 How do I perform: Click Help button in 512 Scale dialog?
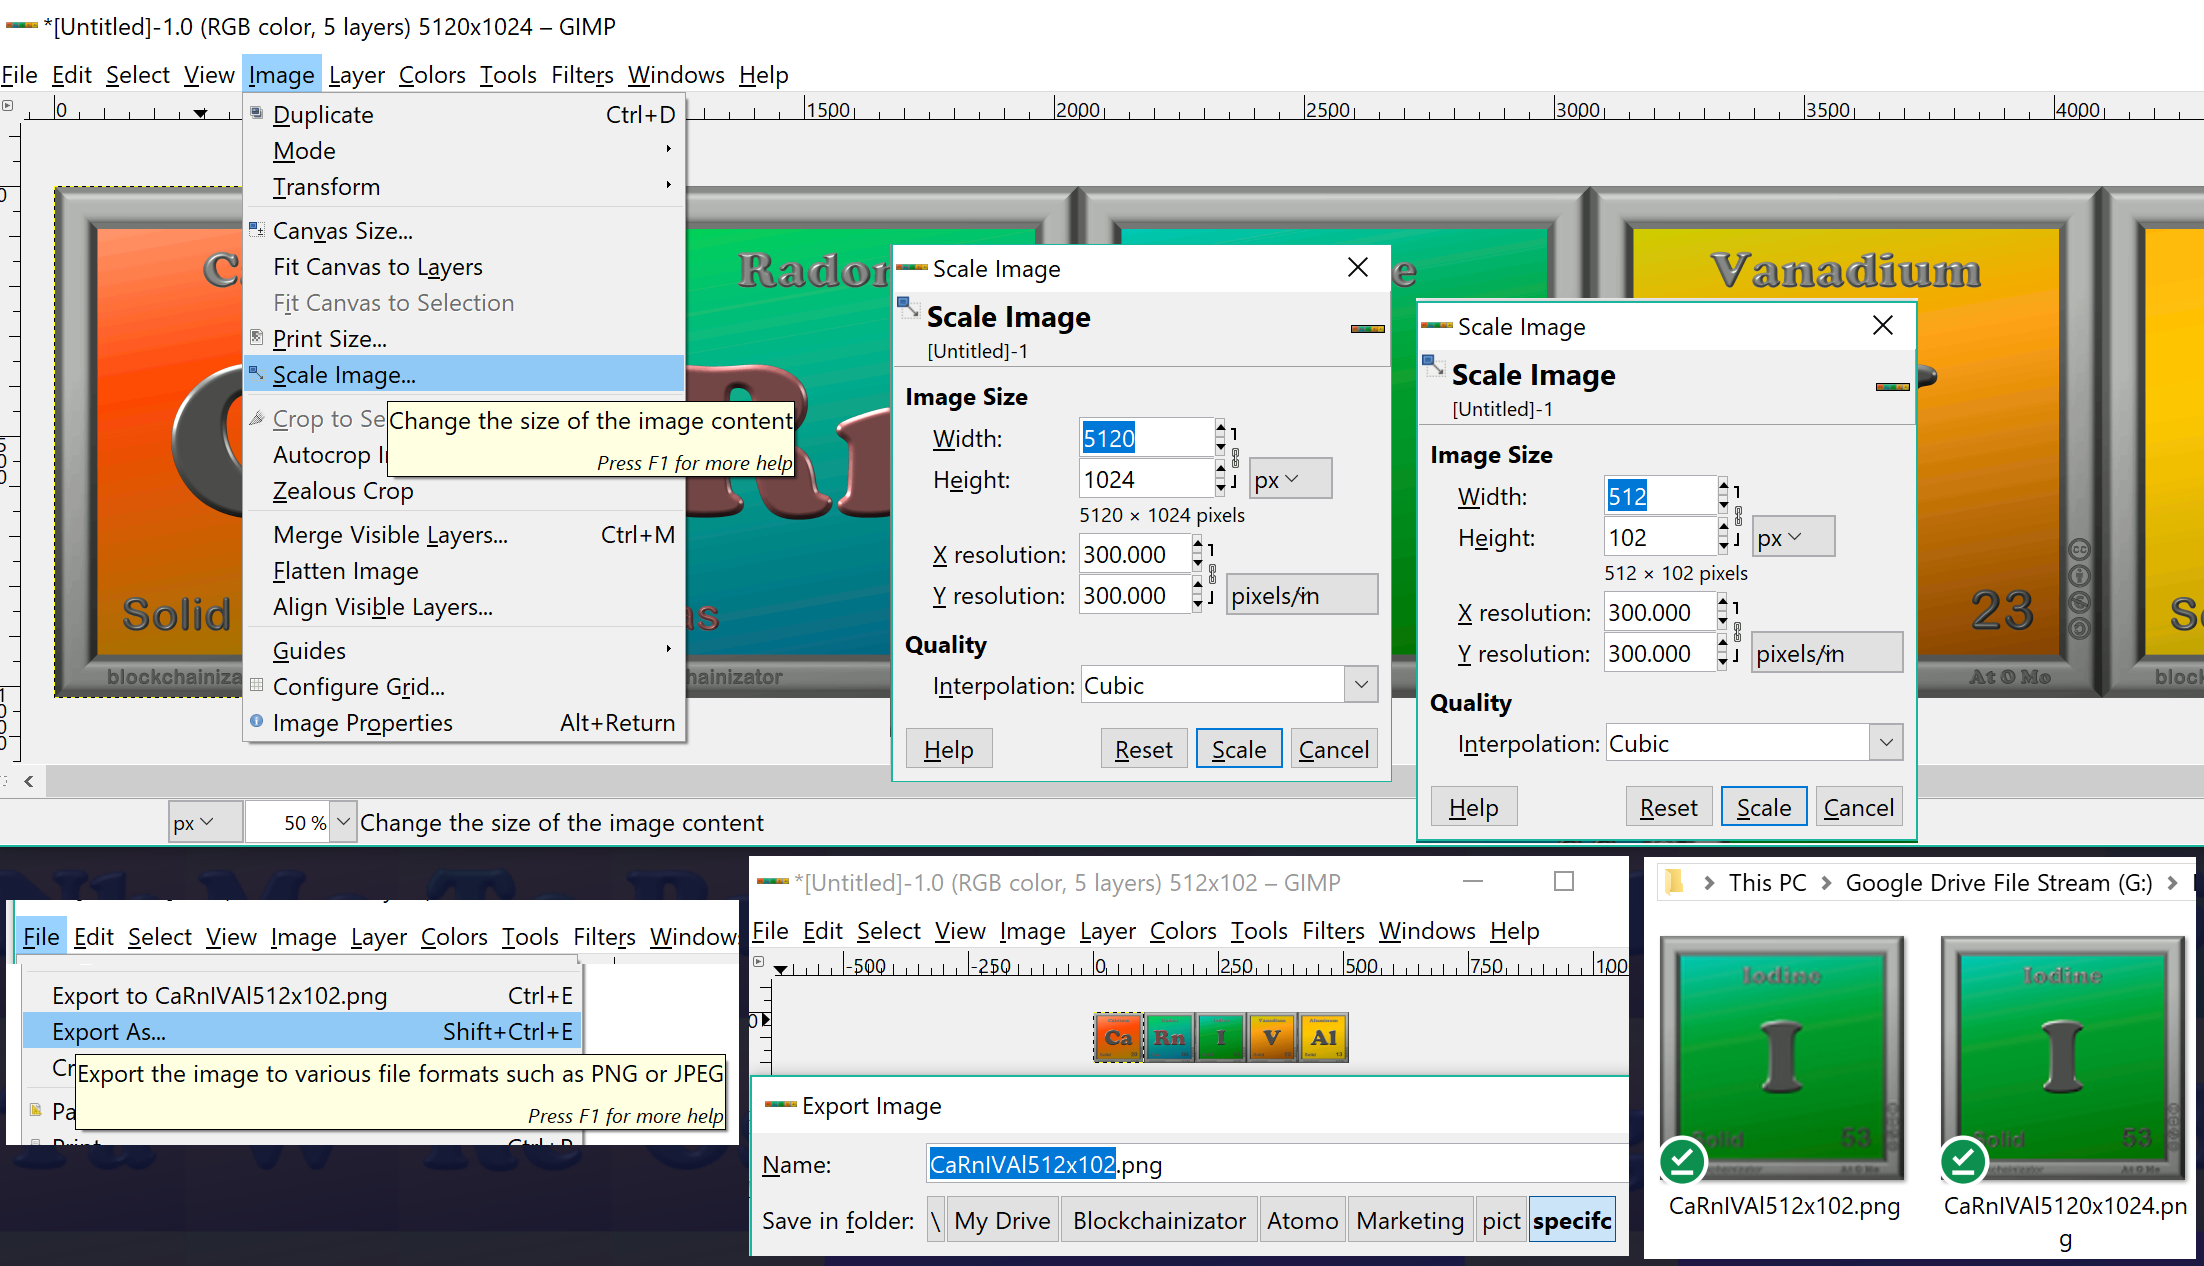[1474, 807]
